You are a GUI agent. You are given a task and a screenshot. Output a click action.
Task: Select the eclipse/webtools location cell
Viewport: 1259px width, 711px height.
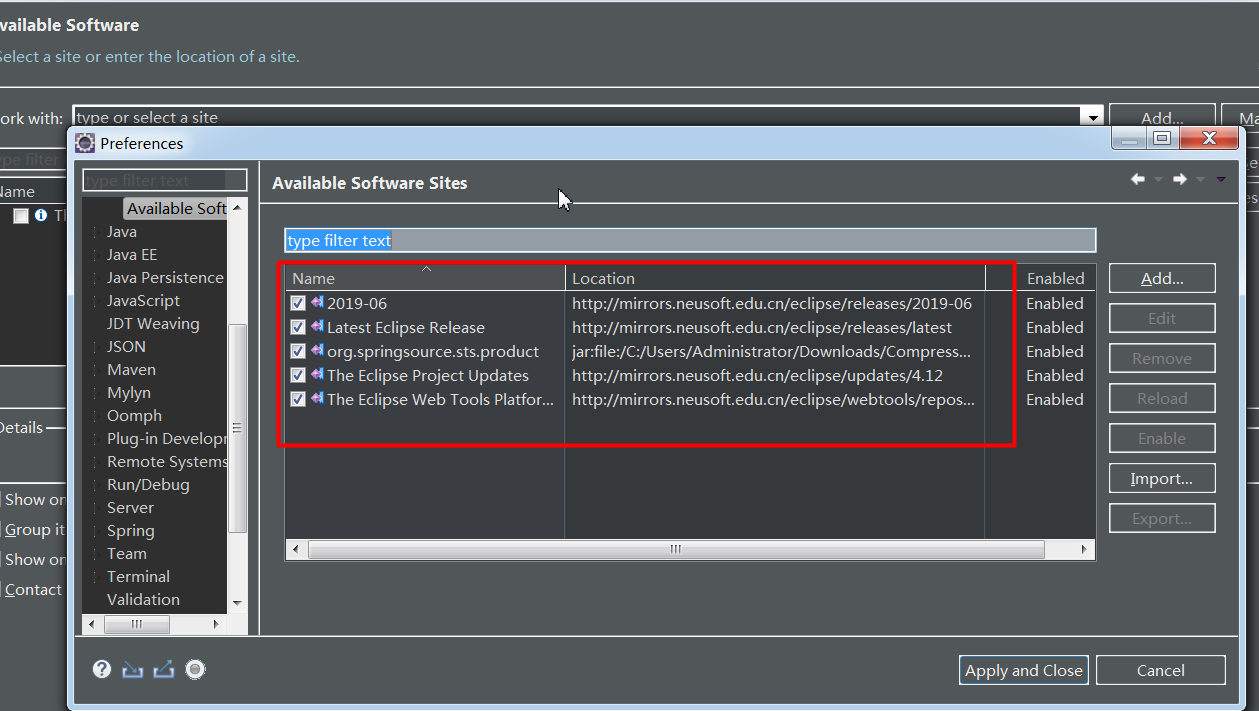point(775,399)
